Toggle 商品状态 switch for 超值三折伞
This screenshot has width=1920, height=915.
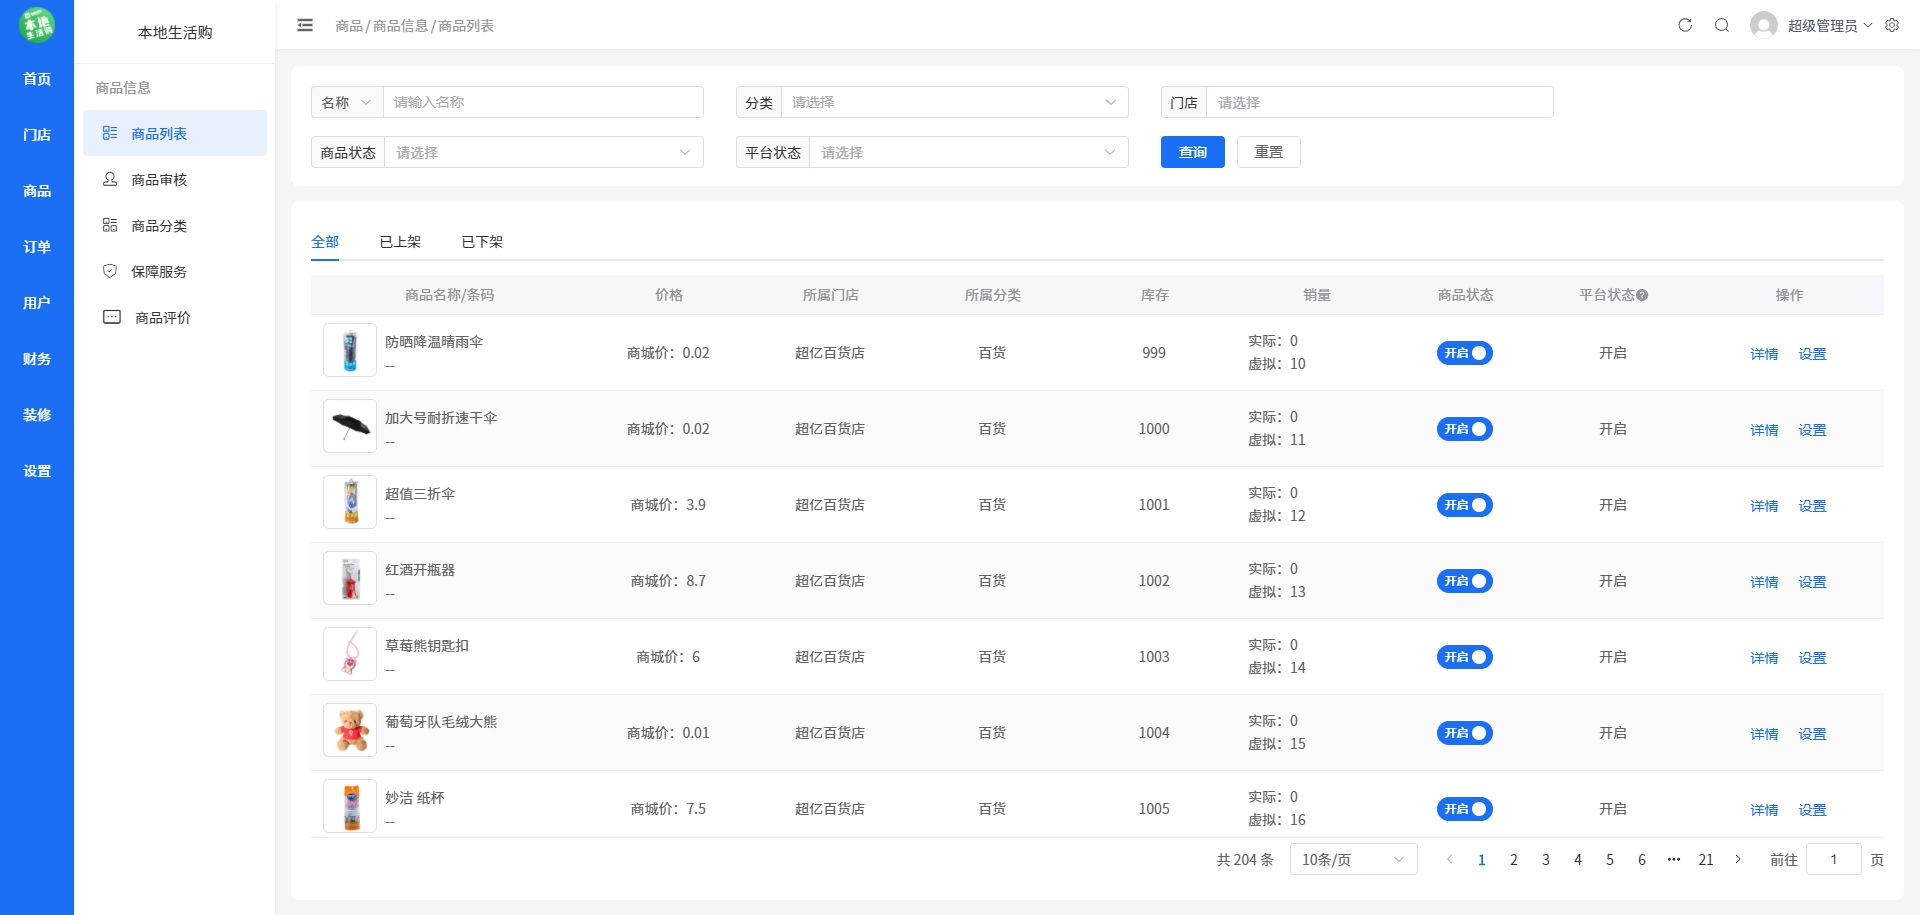coord(1465,505)
